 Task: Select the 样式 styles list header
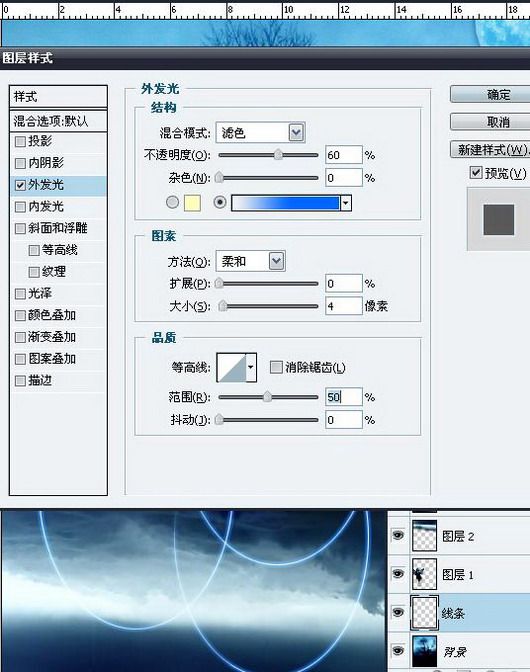(x=58, y=96)
